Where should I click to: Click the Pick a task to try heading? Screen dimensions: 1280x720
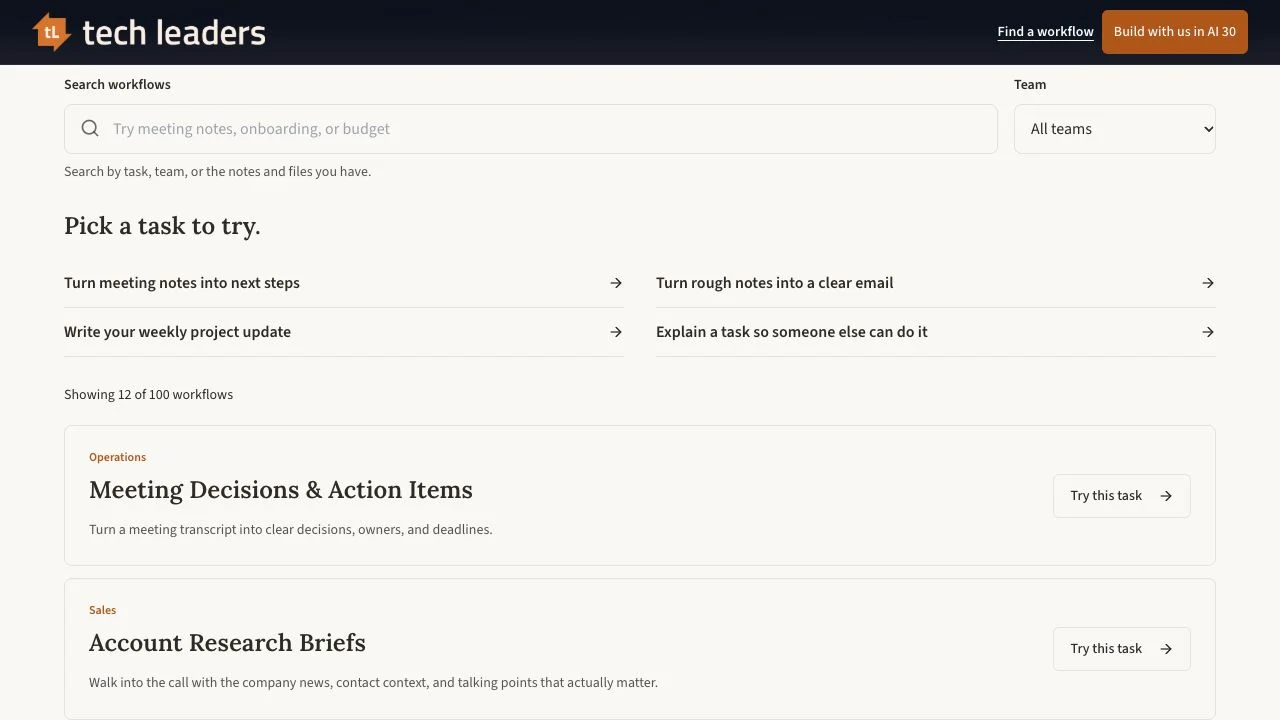point(162,226)
